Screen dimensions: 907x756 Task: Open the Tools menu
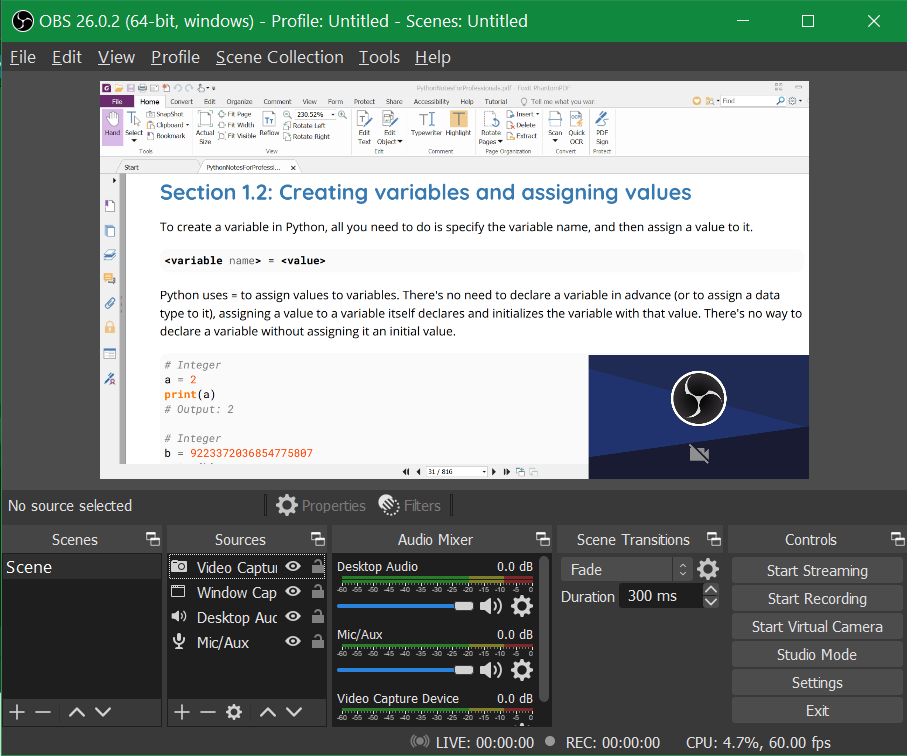click(379, 57)
